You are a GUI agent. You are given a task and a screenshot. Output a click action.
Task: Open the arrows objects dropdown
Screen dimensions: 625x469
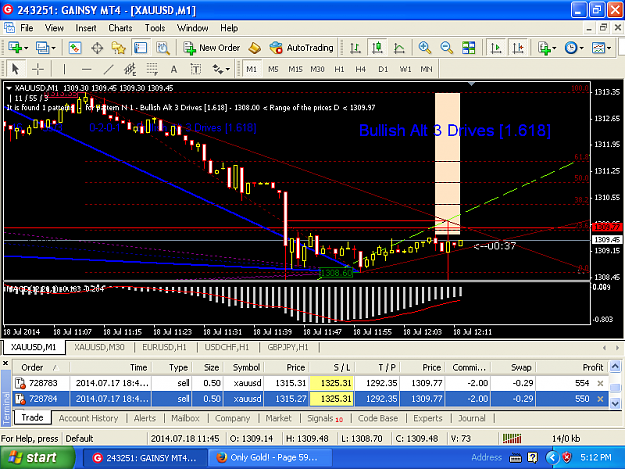point(221,69)
